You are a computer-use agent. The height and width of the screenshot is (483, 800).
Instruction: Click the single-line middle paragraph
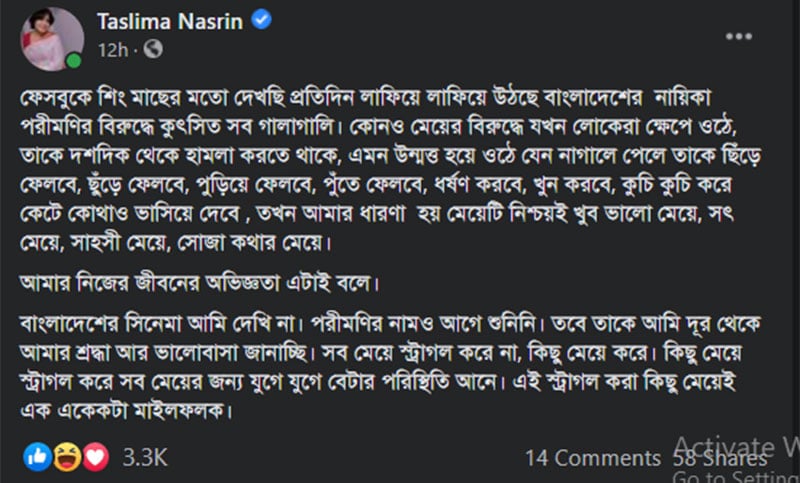(198, 280)
